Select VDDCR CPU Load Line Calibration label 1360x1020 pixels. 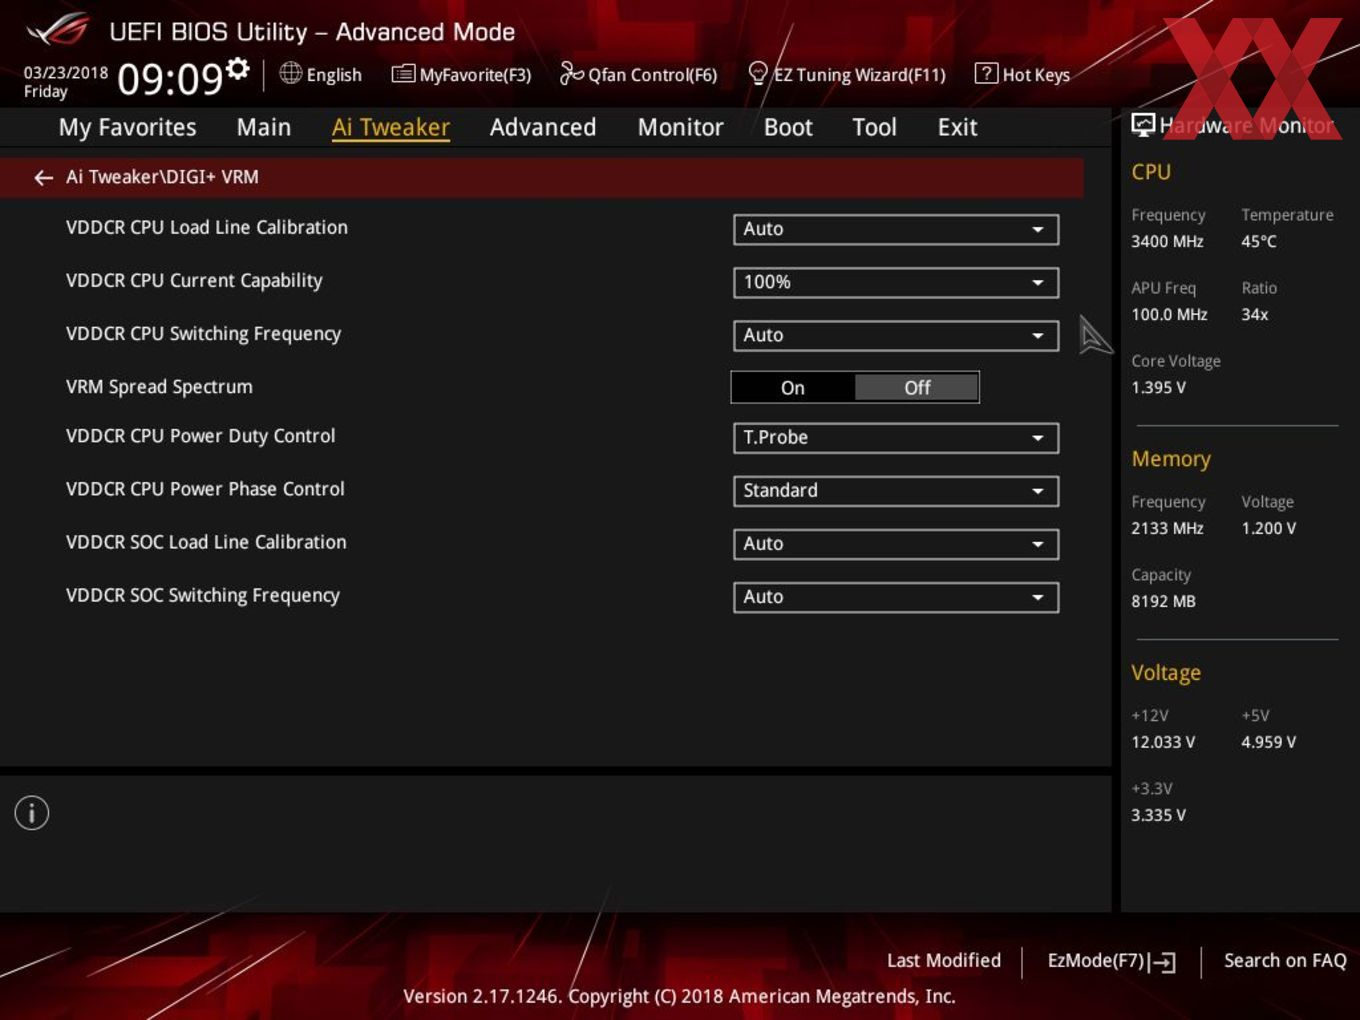tap(207, 227)
